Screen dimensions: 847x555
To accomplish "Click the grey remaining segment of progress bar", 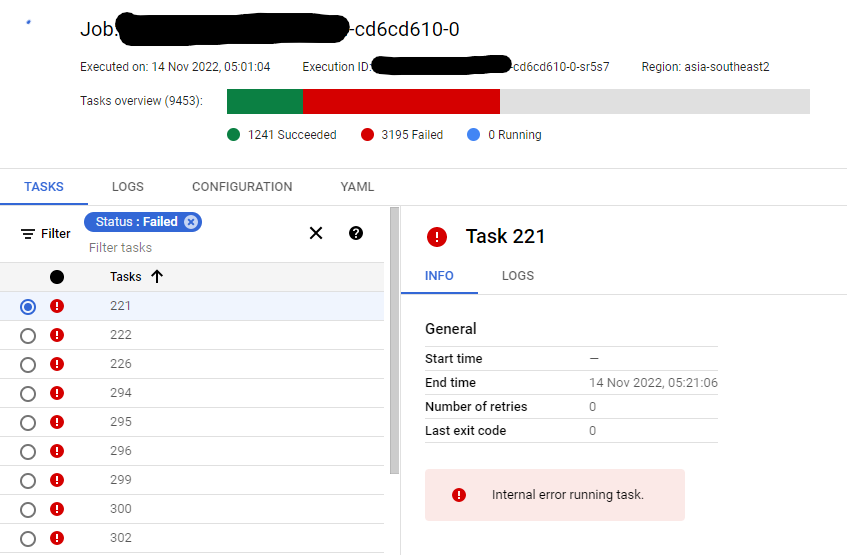I will [x=655, y=102].
